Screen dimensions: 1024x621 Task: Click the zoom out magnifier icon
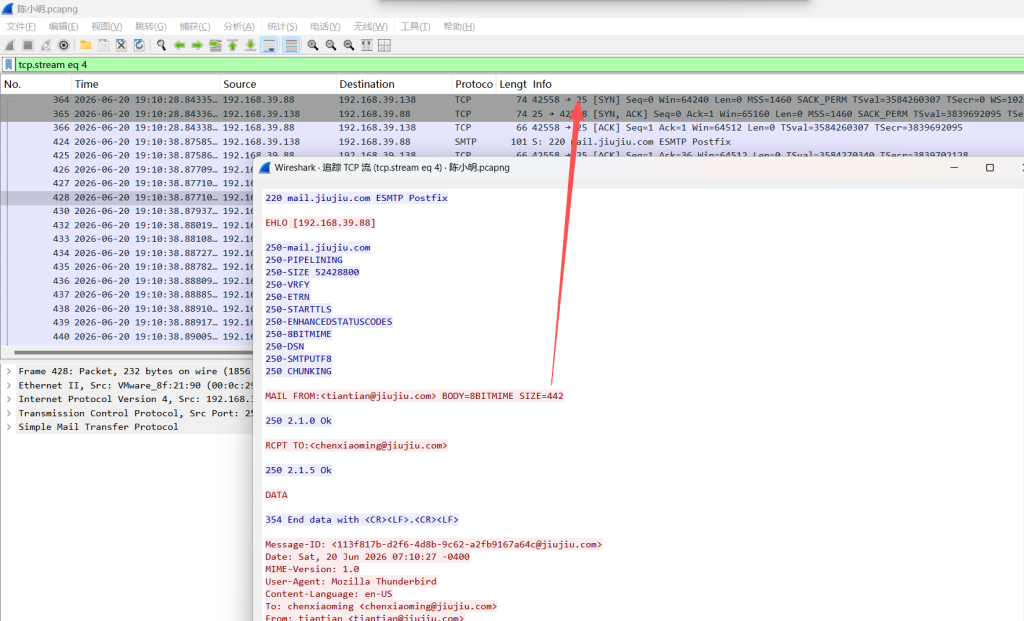(x=331, y=45)
